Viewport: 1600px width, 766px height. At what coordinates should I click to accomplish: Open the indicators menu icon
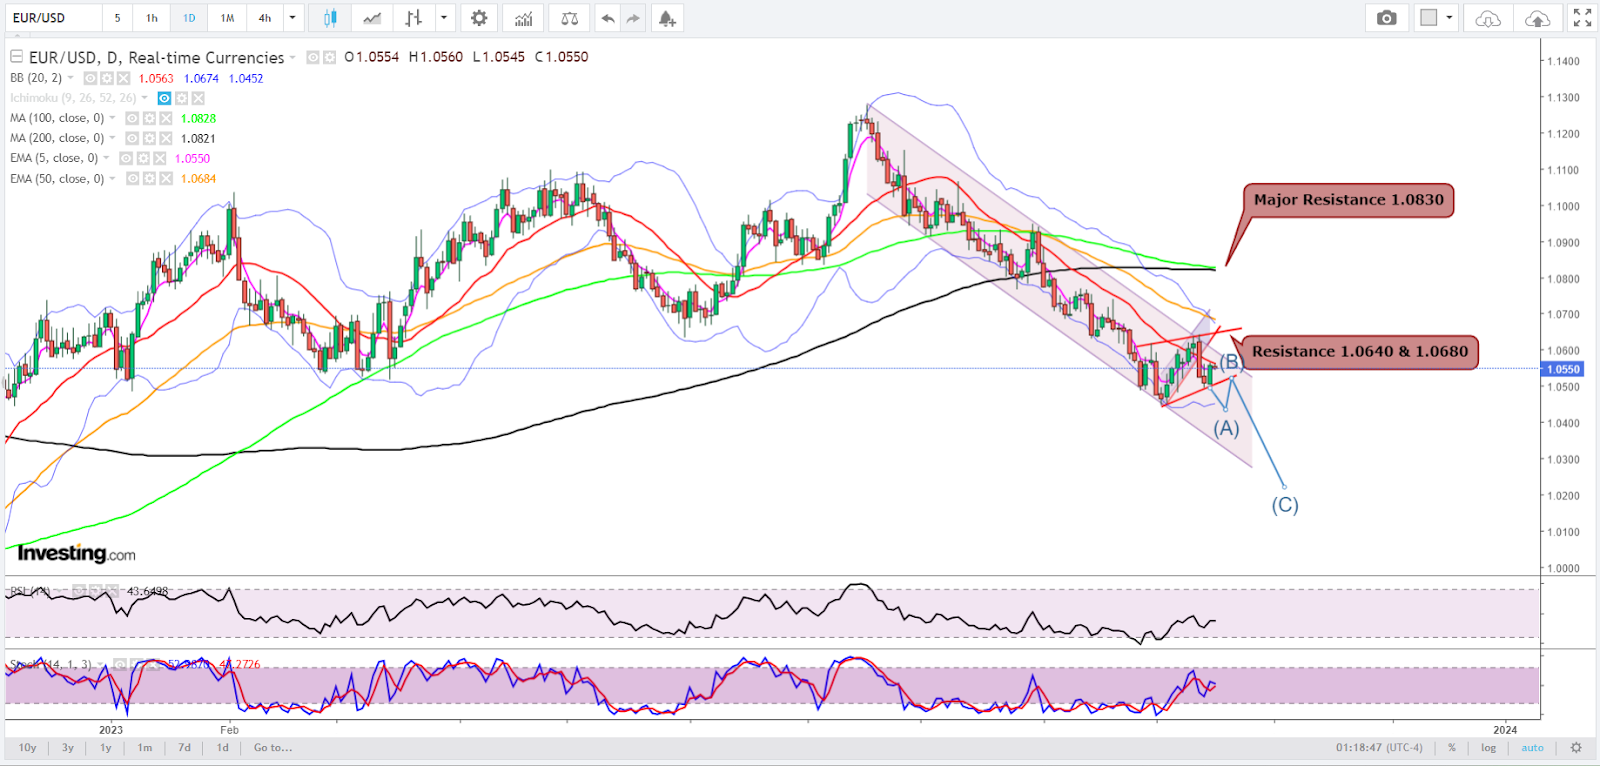[x=523, y=18]
